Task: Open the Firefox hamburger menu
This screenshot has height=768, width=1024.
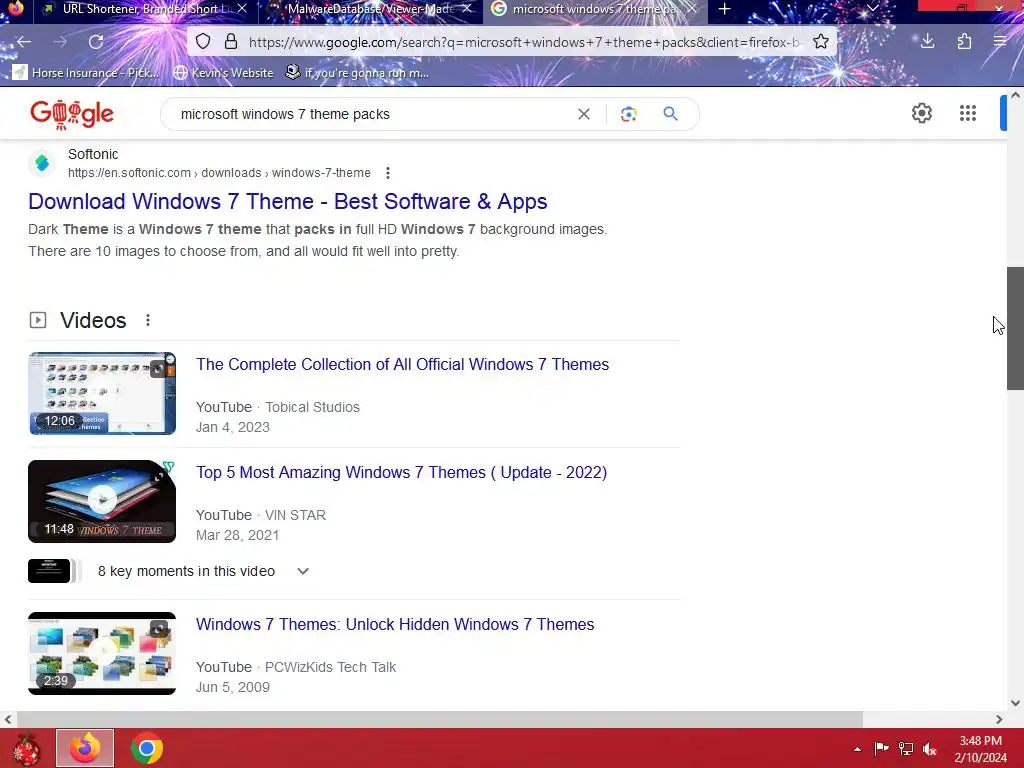Action: [x=1000, y=42]
